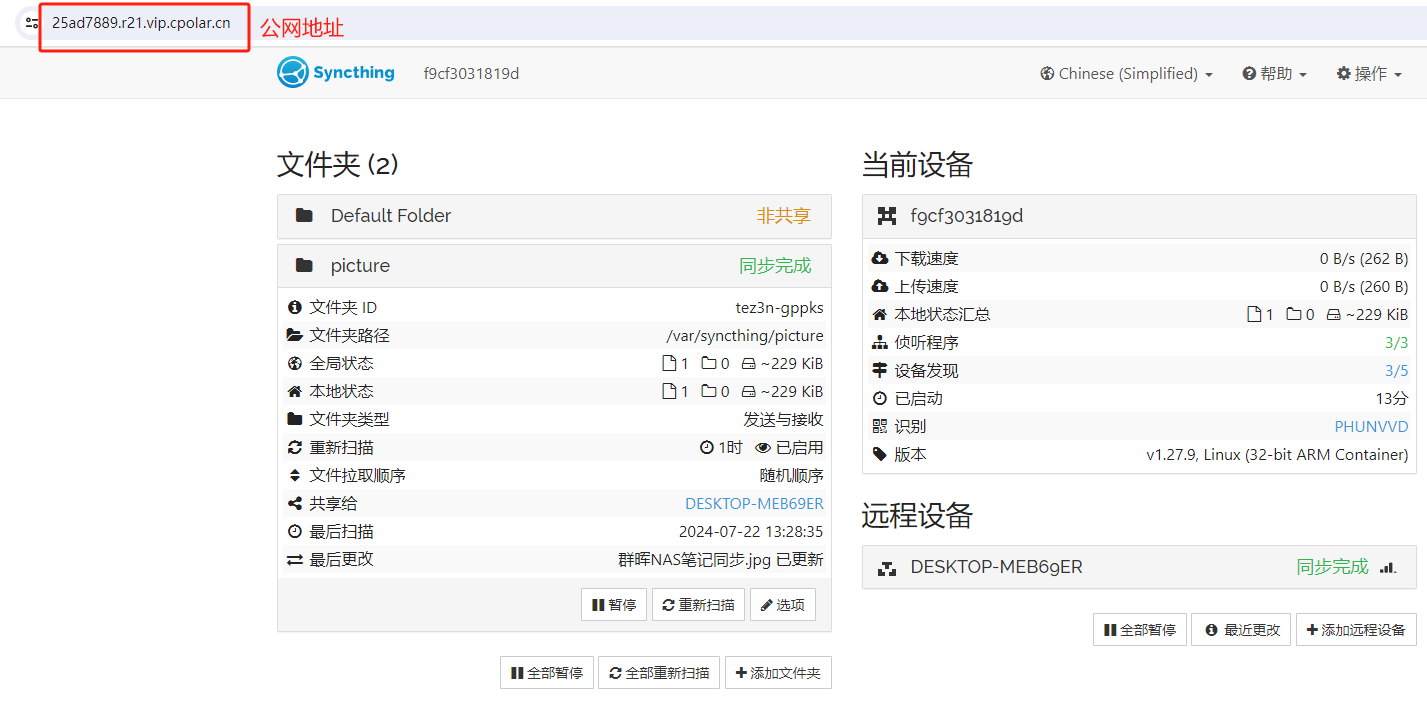Click the refresh icon for 重新扫描 row
1427x718 pixels.
click(295, 447)
